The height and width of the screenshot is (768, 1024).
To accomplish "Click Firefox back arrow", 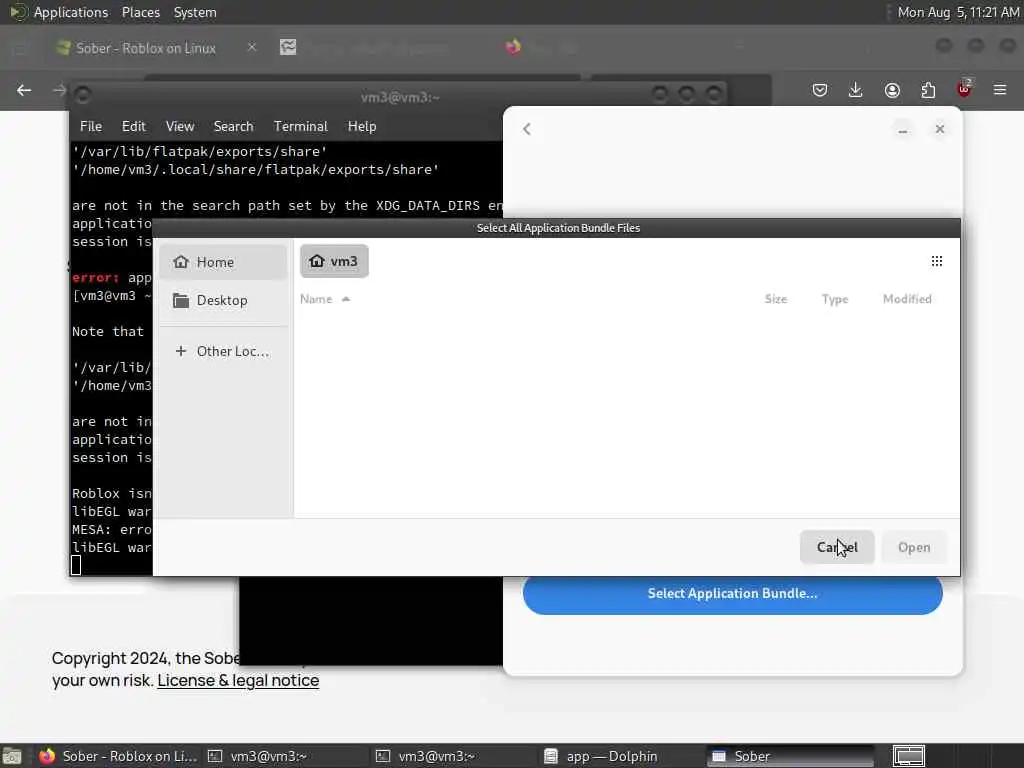I will (24, 90).
